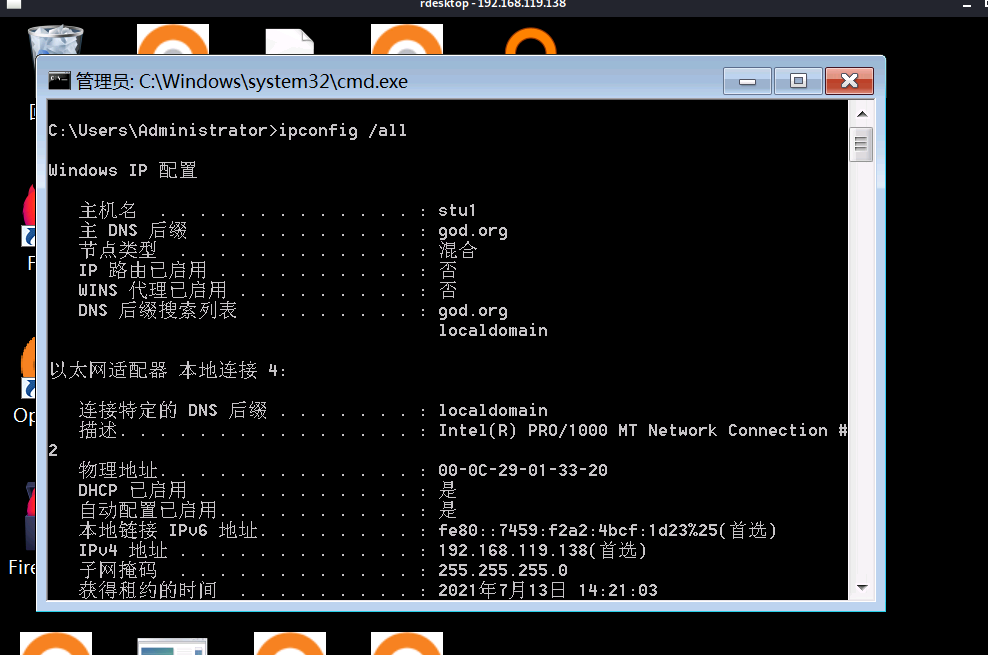This screenshot has height=655, width=988.
Task: Click the lease time 2021年7月13日 14:21:03
Action: click(548, 590)
